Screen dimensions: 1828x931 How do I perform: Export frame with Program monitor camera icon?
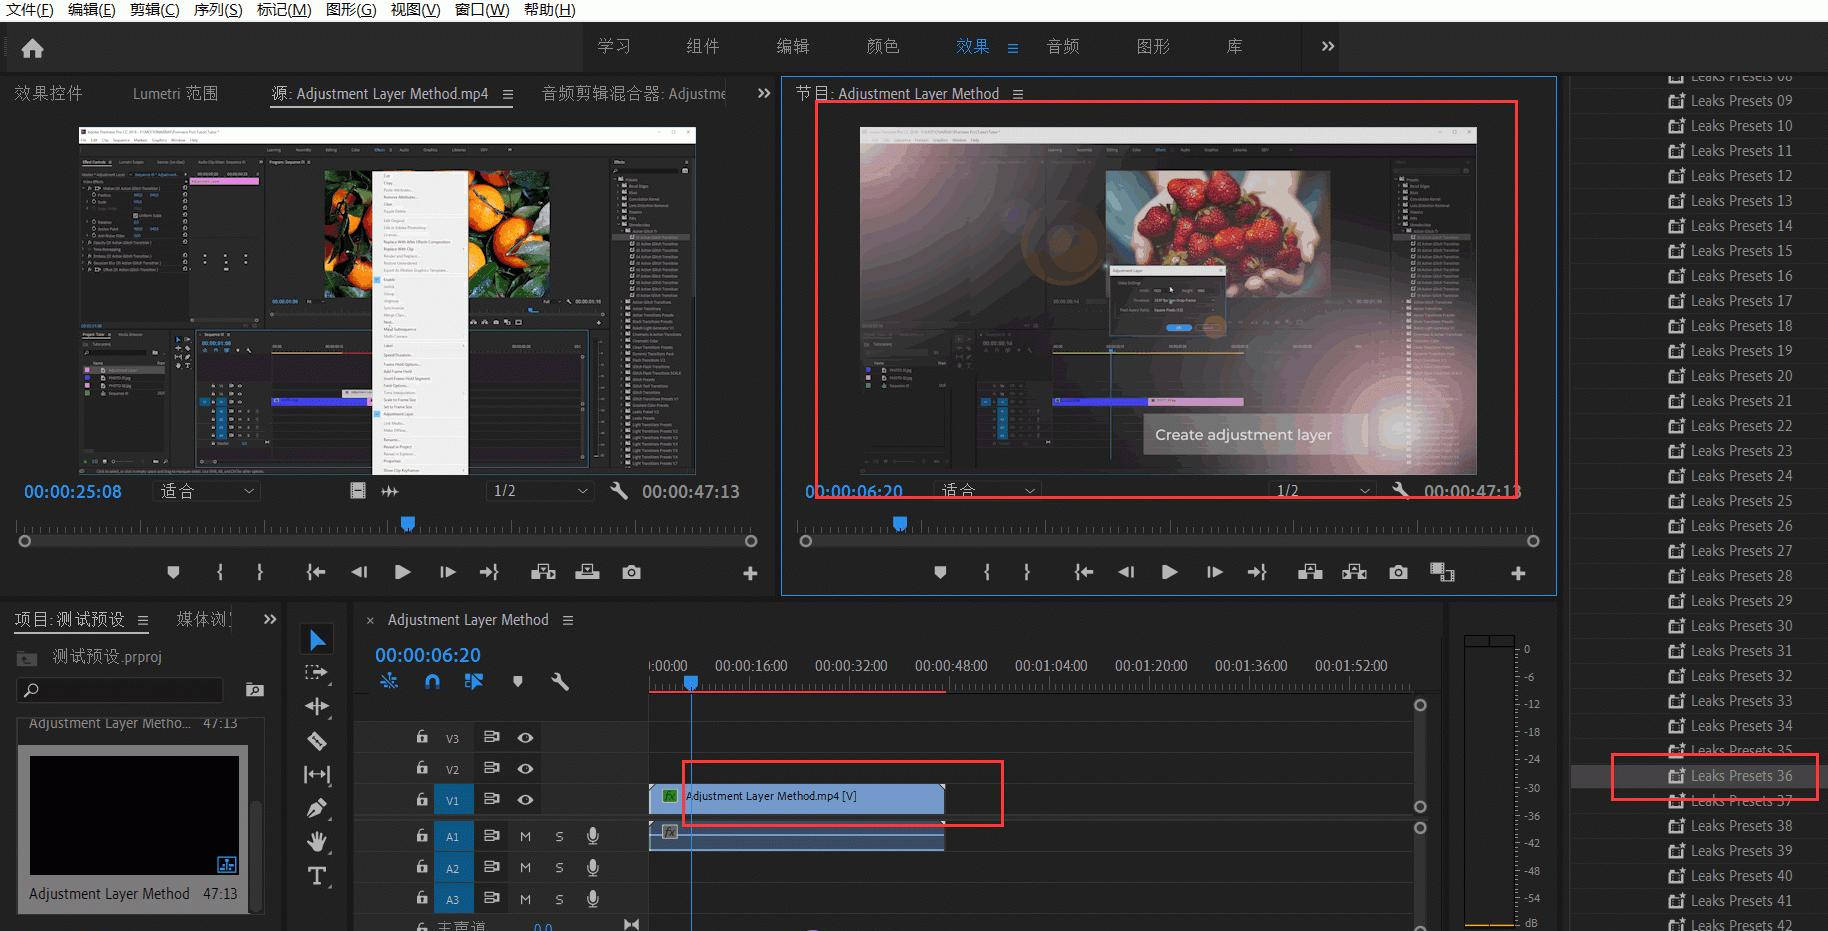[x=1398, y=572]
